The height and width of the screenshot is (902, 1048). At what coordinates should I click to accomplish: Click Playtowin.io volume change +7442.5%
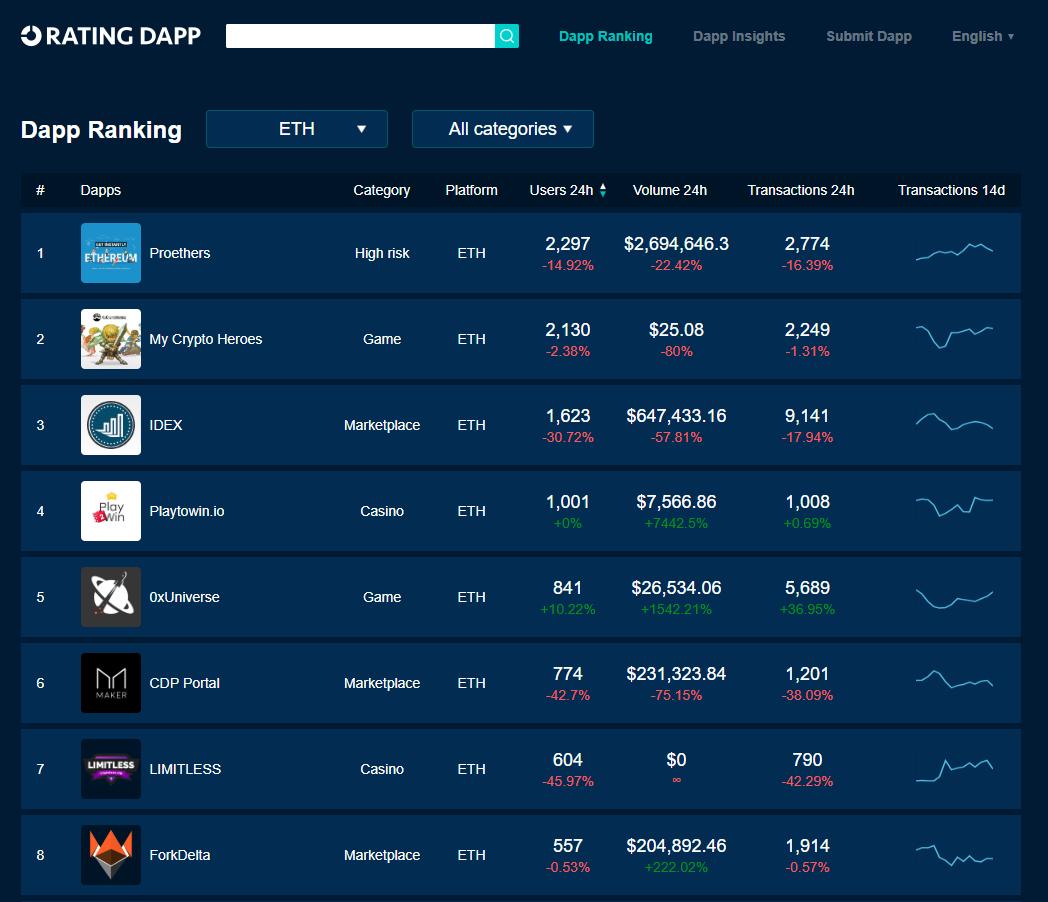(x=676, y=523)
